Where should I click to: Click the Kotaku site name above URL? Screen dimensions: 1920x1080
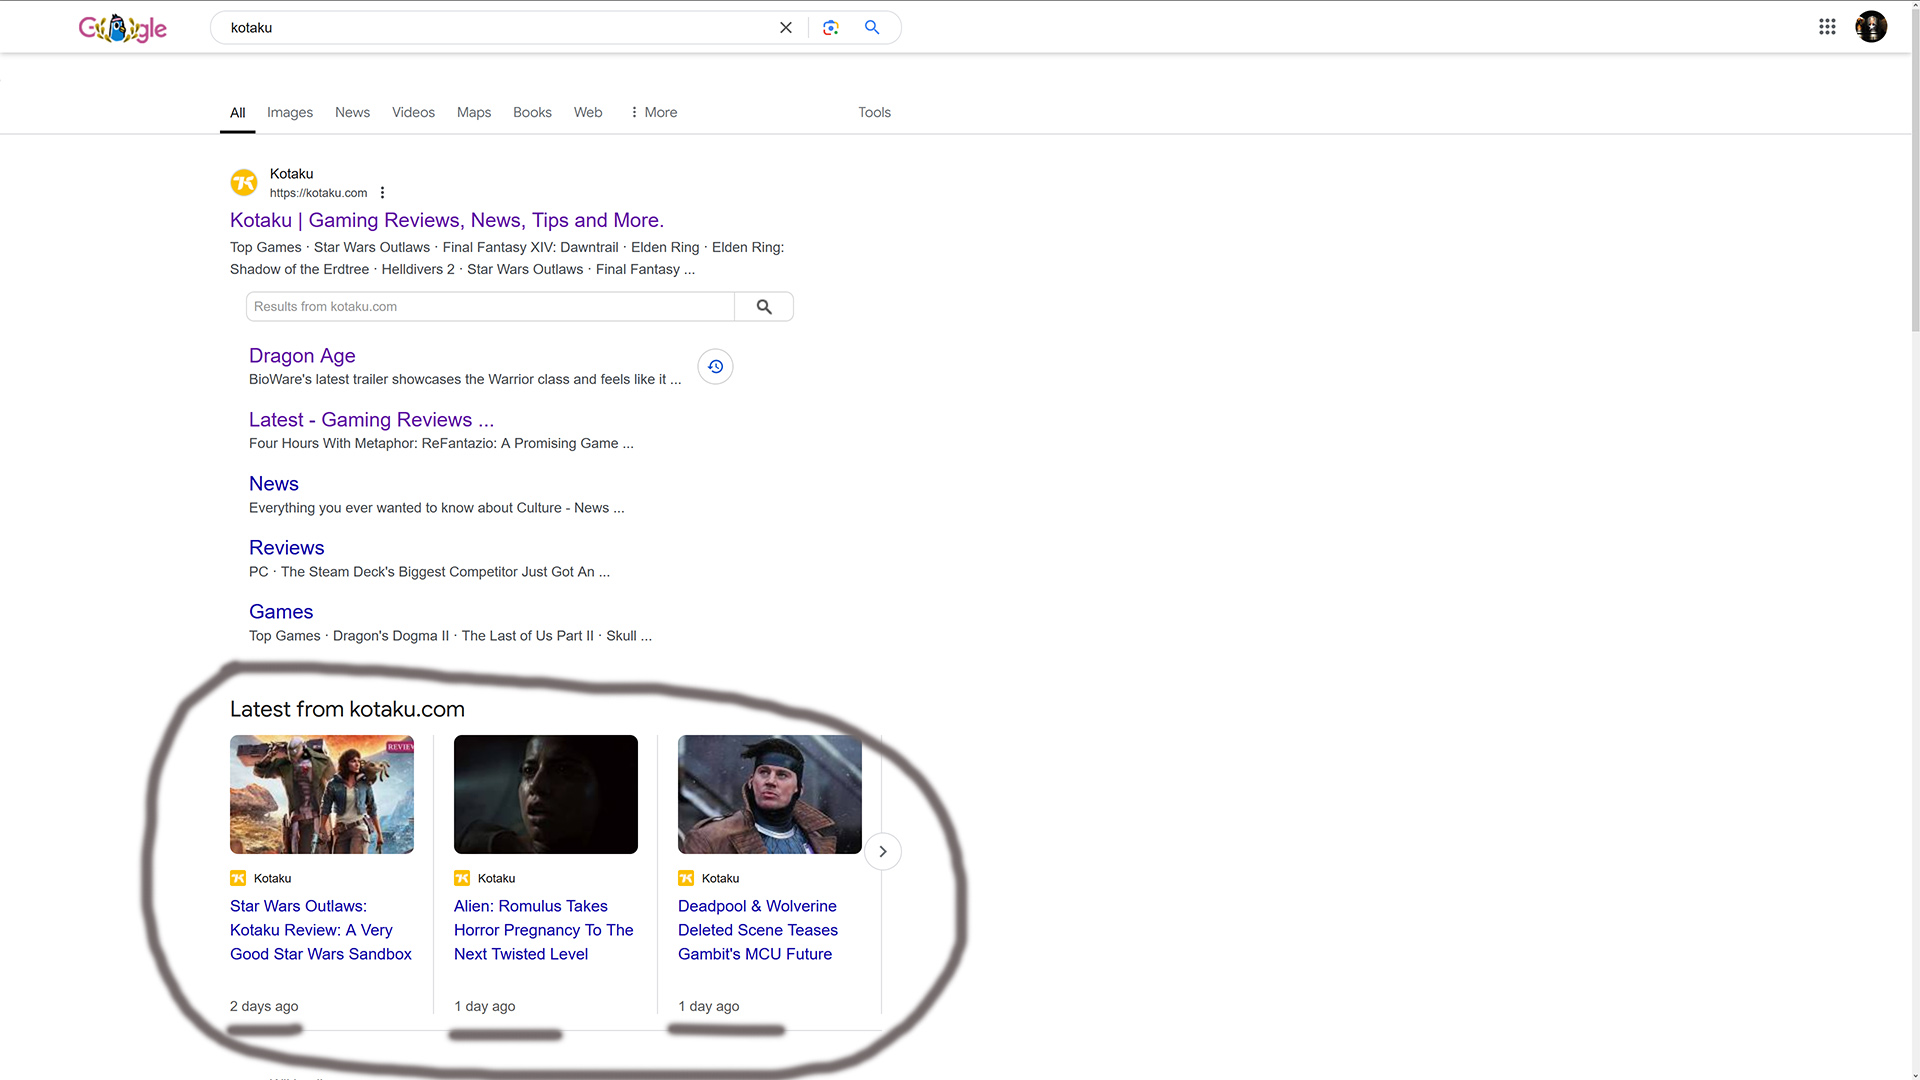291,174
